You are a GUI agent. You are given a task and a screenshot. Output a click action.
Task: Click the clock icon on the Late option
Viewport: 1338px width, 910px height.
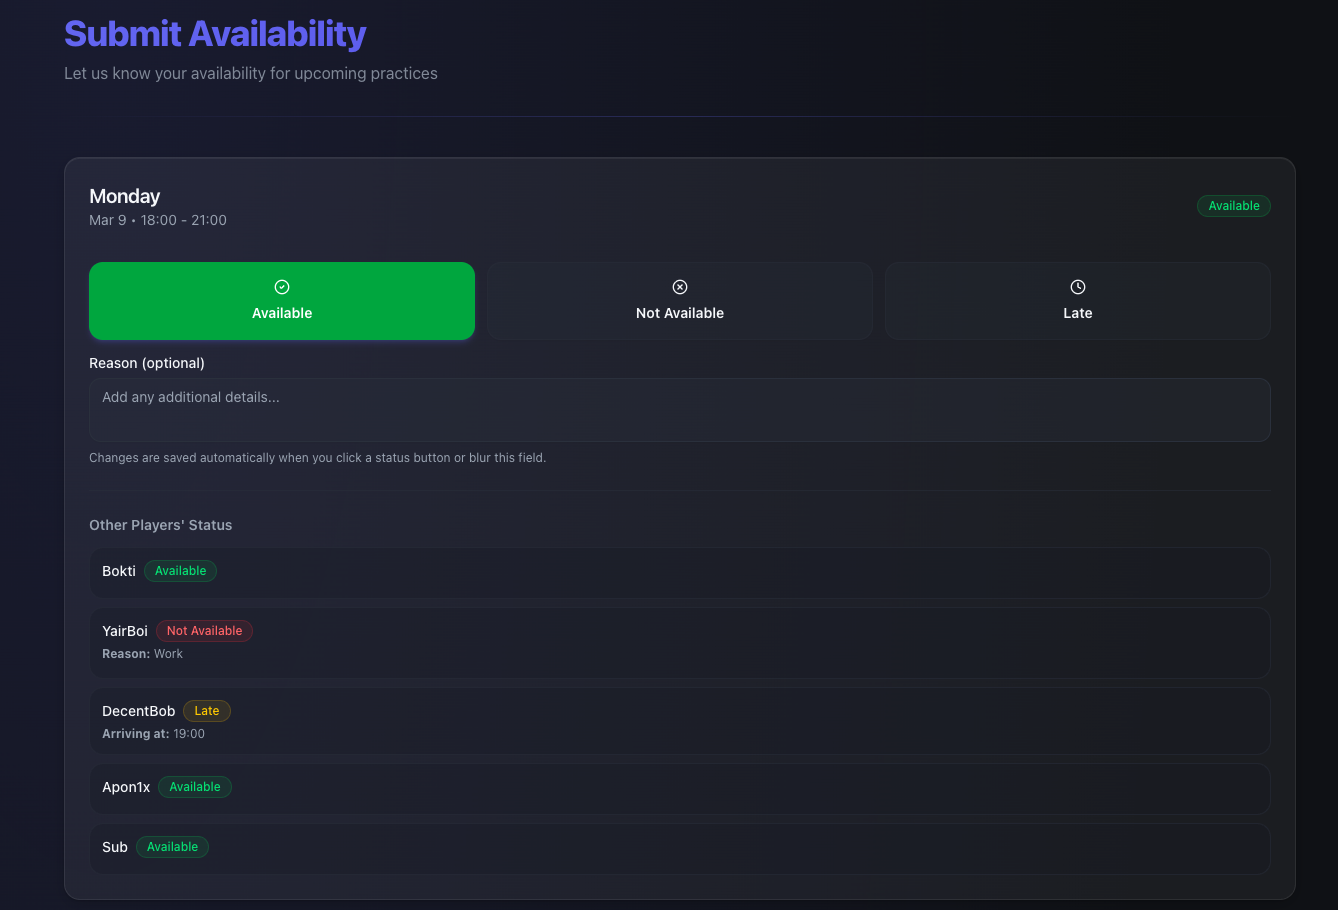1077,287
